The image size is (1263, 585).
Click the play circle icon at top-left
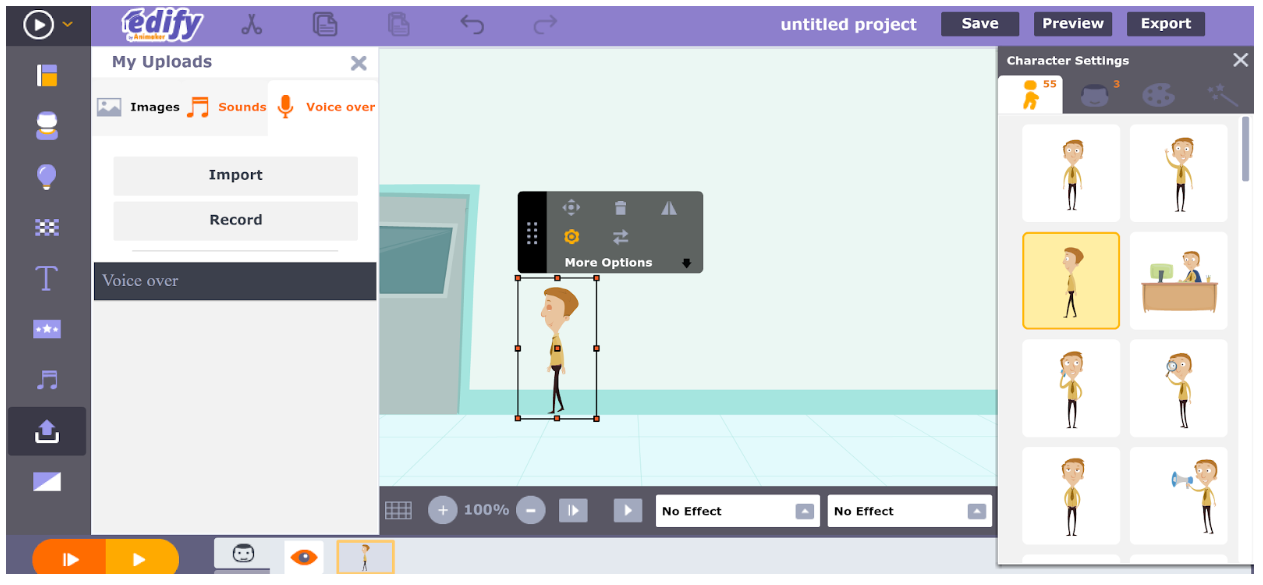pyautogui.click(x=38, y=24)
